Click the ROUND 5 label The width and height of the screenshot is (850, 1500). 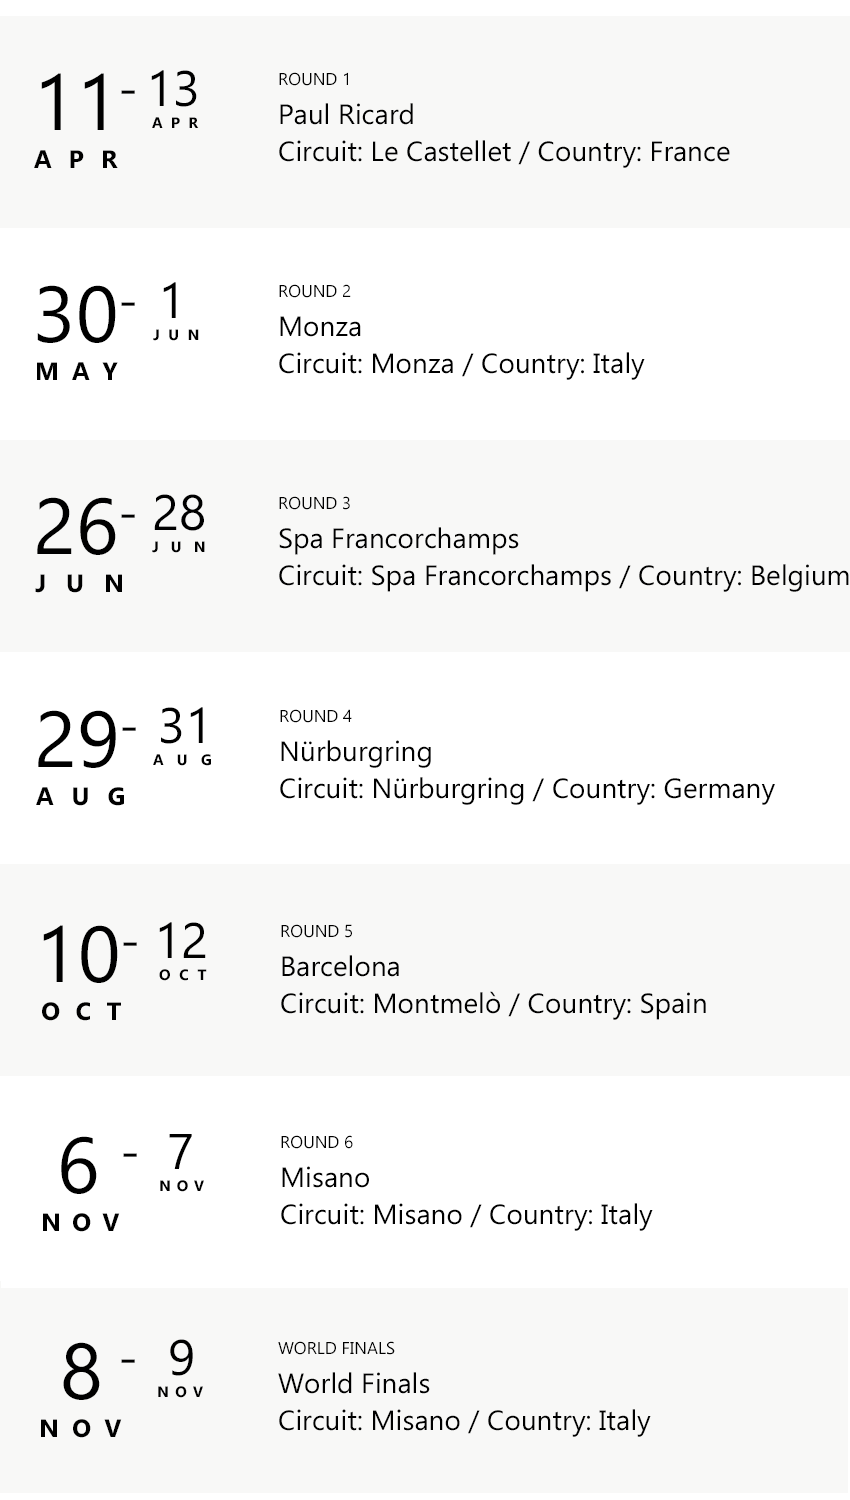(x=316, y=932)
